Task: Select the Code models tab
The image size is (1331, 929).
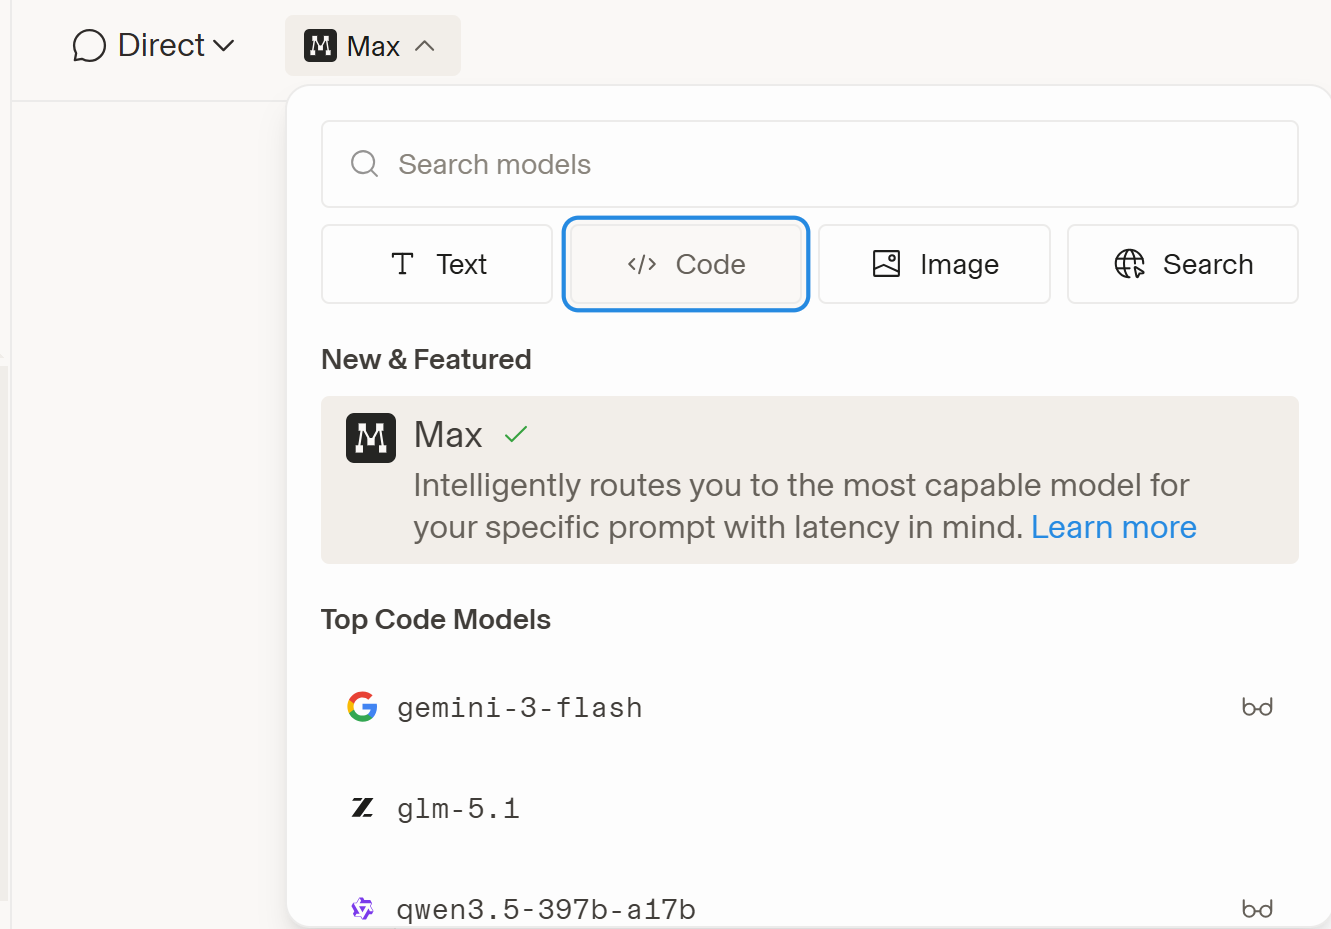Action: [x=686, y=264]
